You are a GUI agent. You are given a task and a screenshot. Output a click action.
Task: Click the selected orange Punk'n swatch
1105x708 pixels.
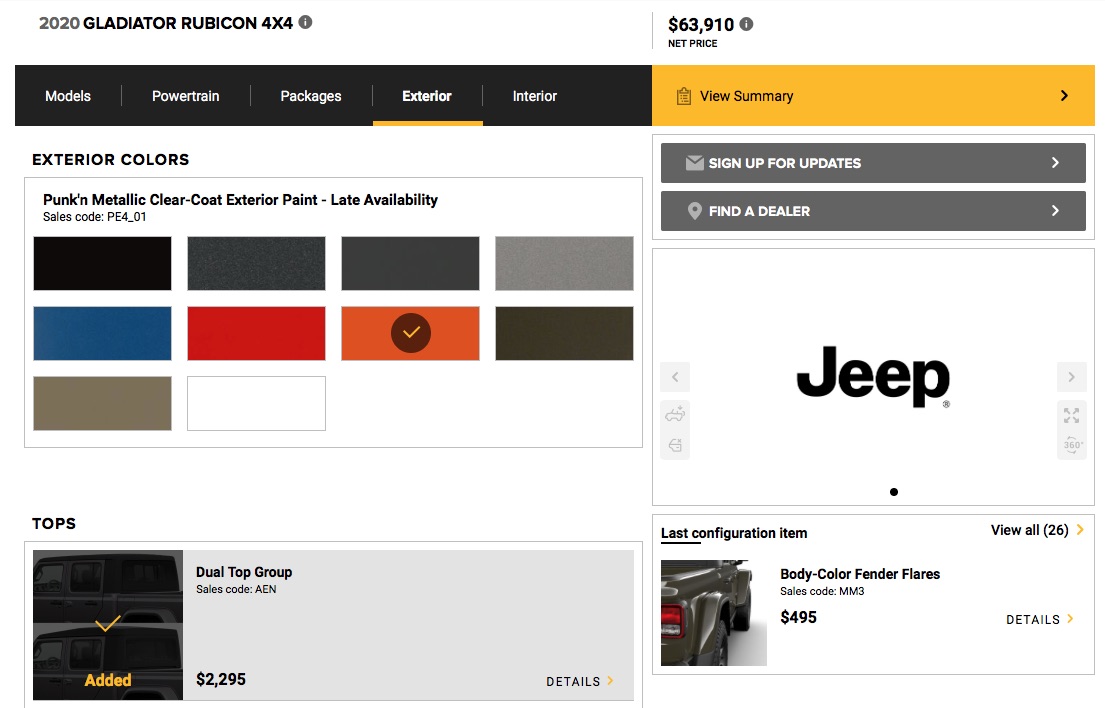tap(410, 333)
